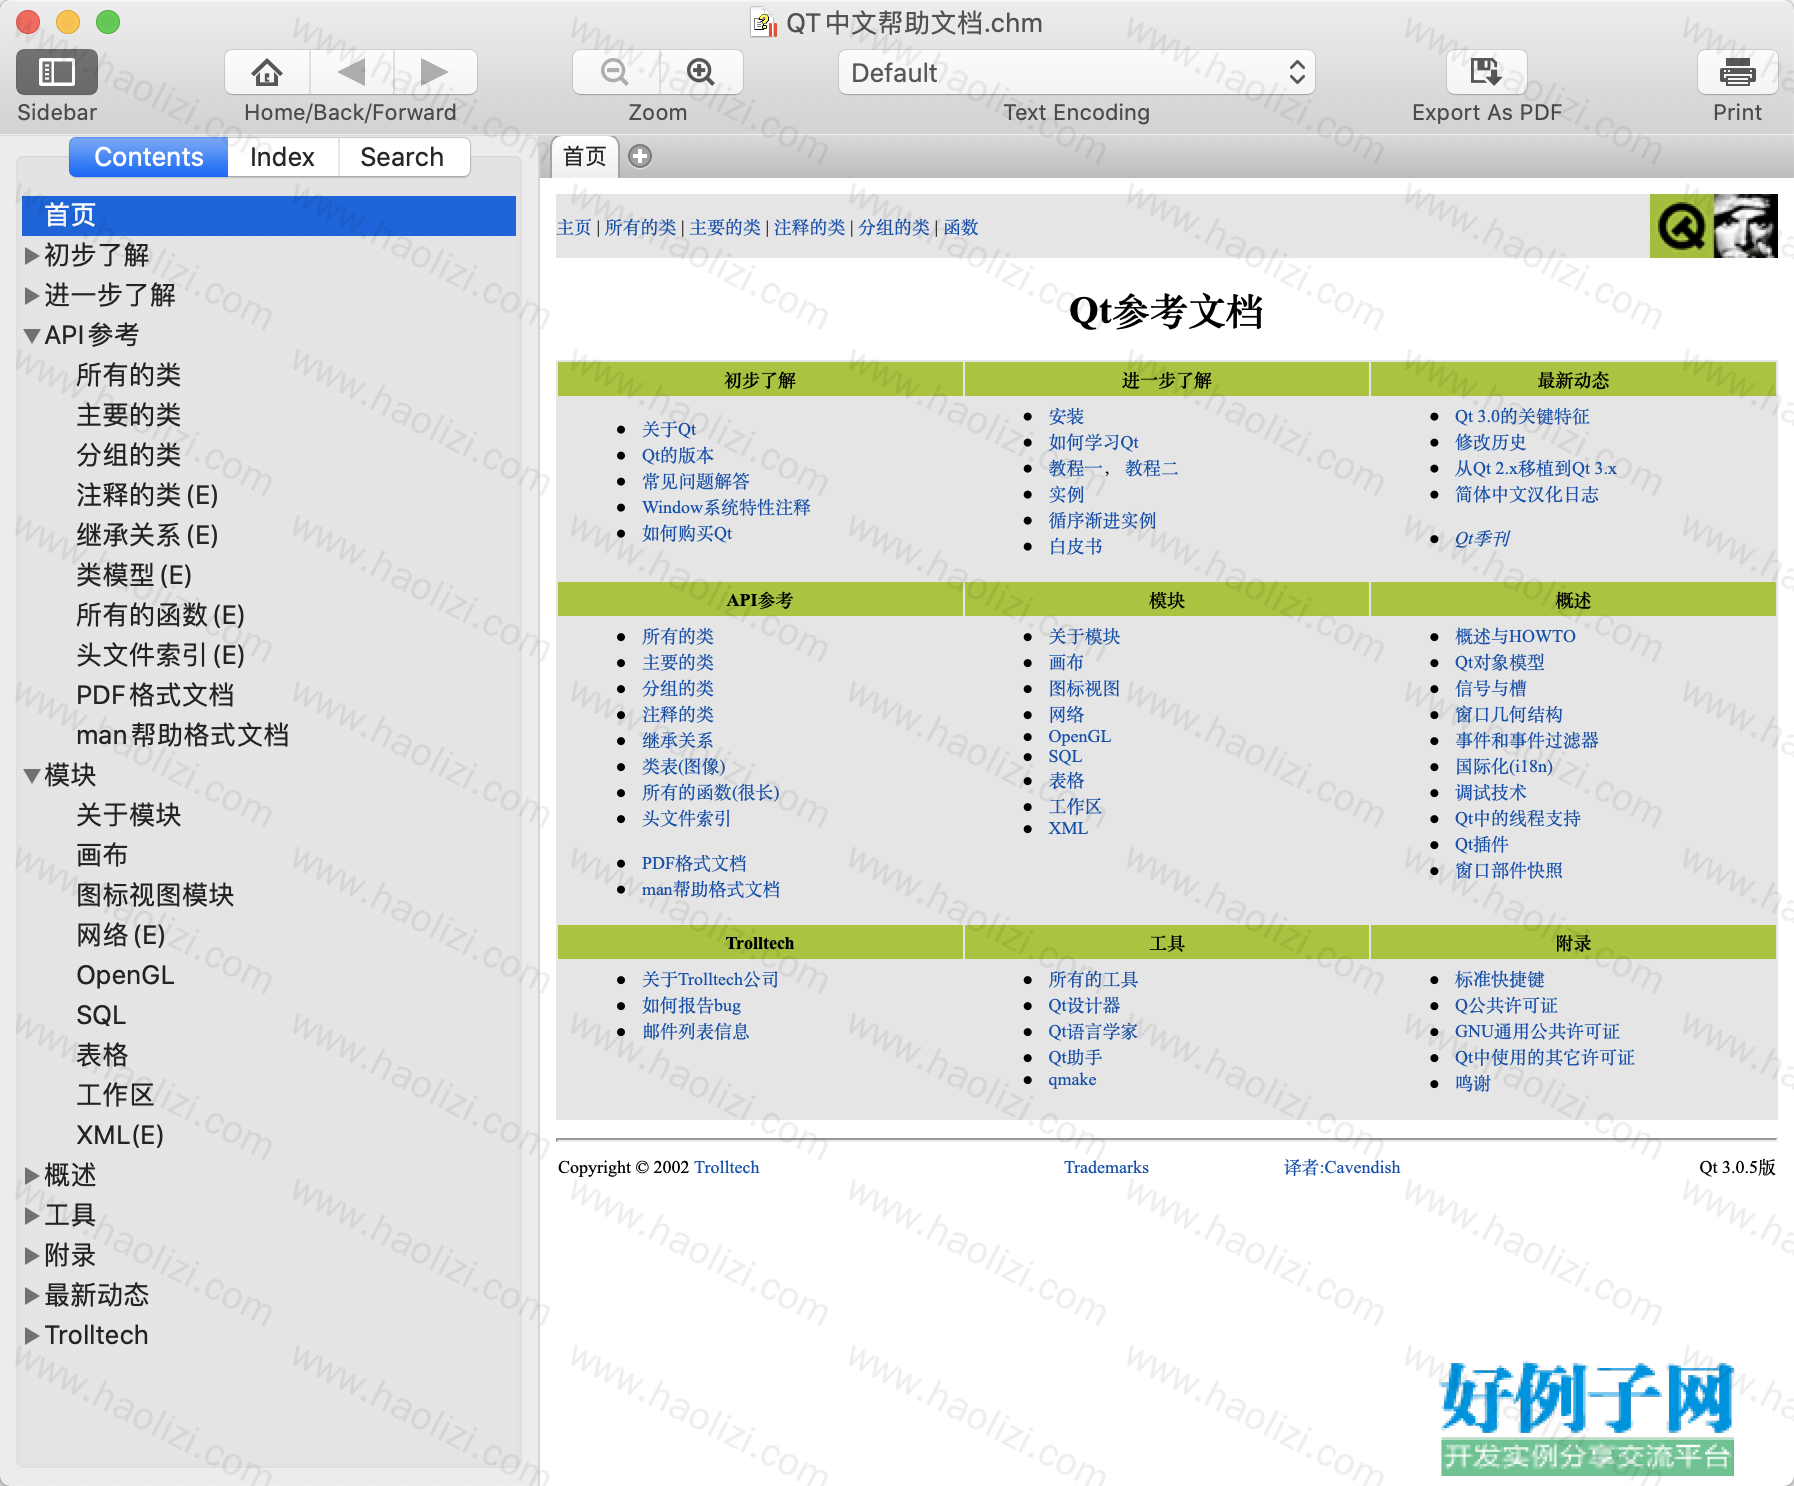Screen dimensions: 1794x1486
Task: Click the 函数 navigation link
Action: [961, 228]
